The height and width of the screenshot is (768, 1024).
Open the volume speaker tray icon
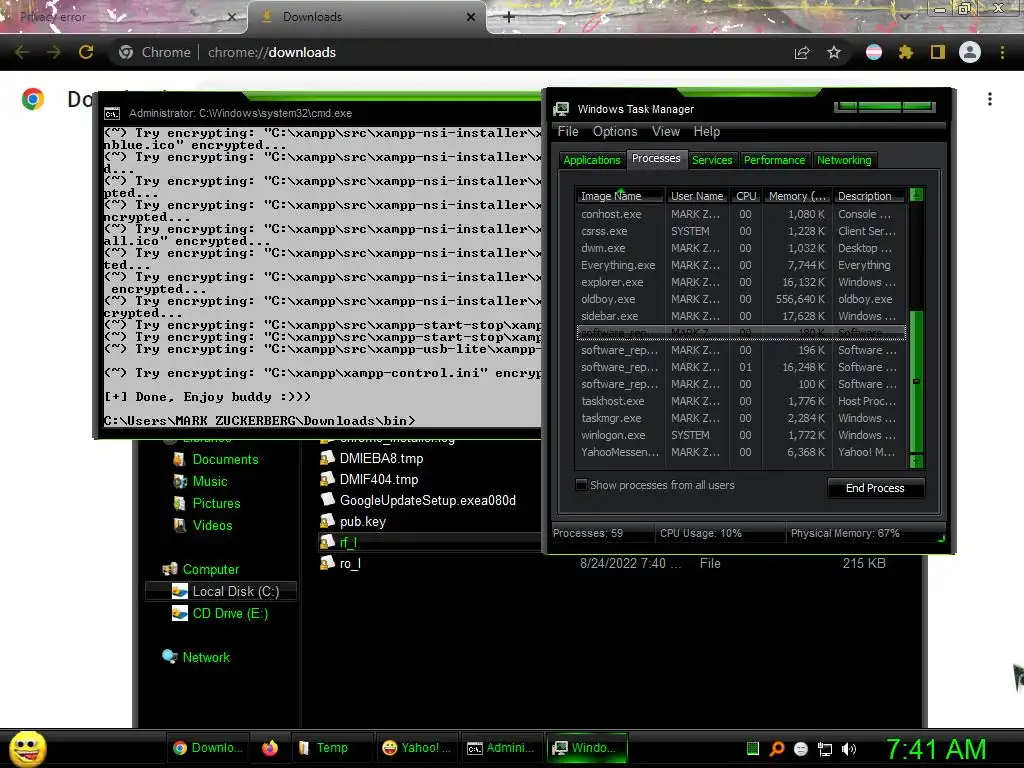coord(848,749)
